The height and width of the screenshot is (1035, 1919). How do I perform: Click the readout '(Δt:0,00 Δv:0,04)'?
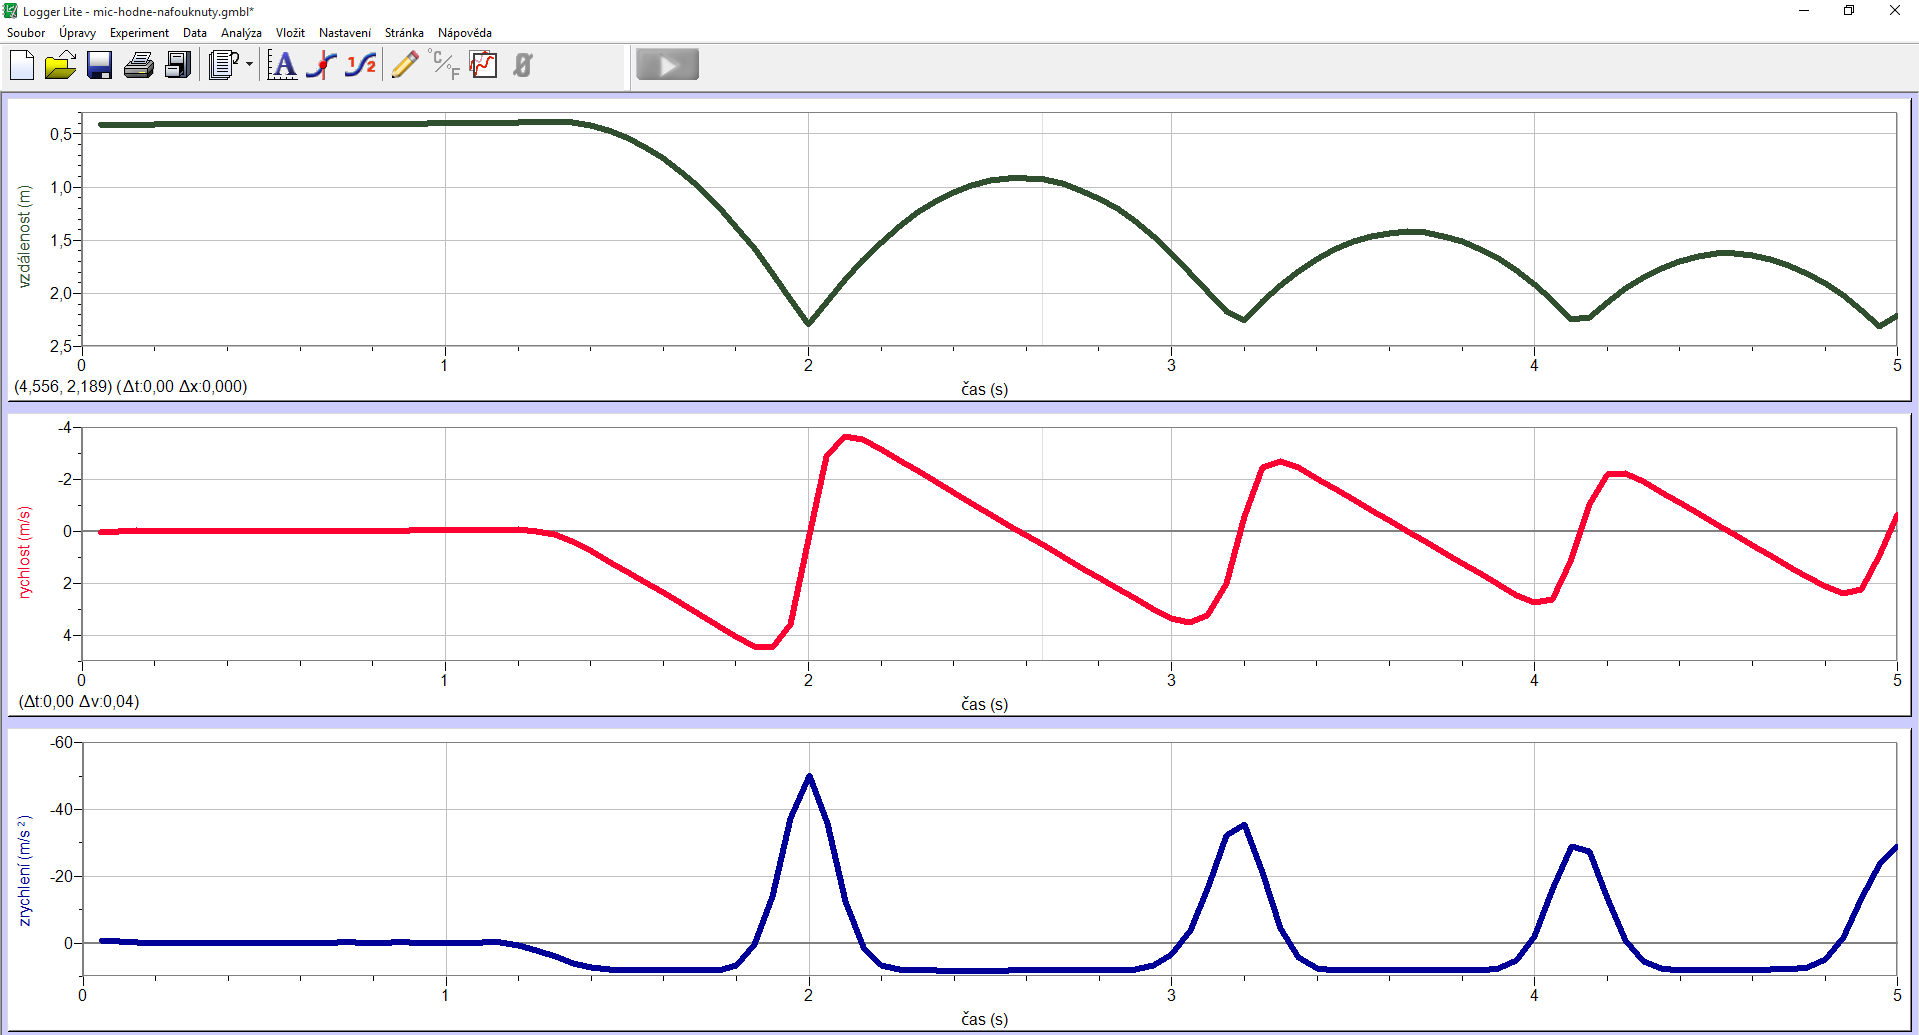tap(79, 701)
